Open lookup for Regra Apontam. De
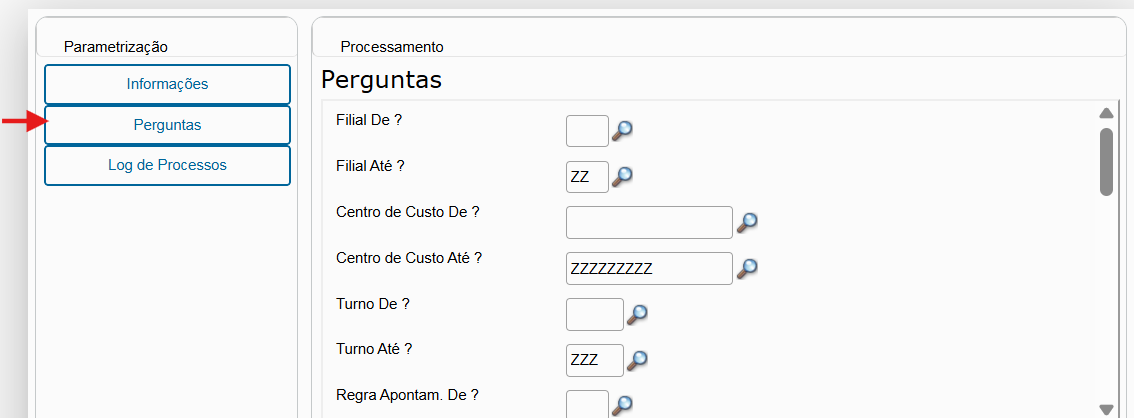 click(x=622, y=405)
